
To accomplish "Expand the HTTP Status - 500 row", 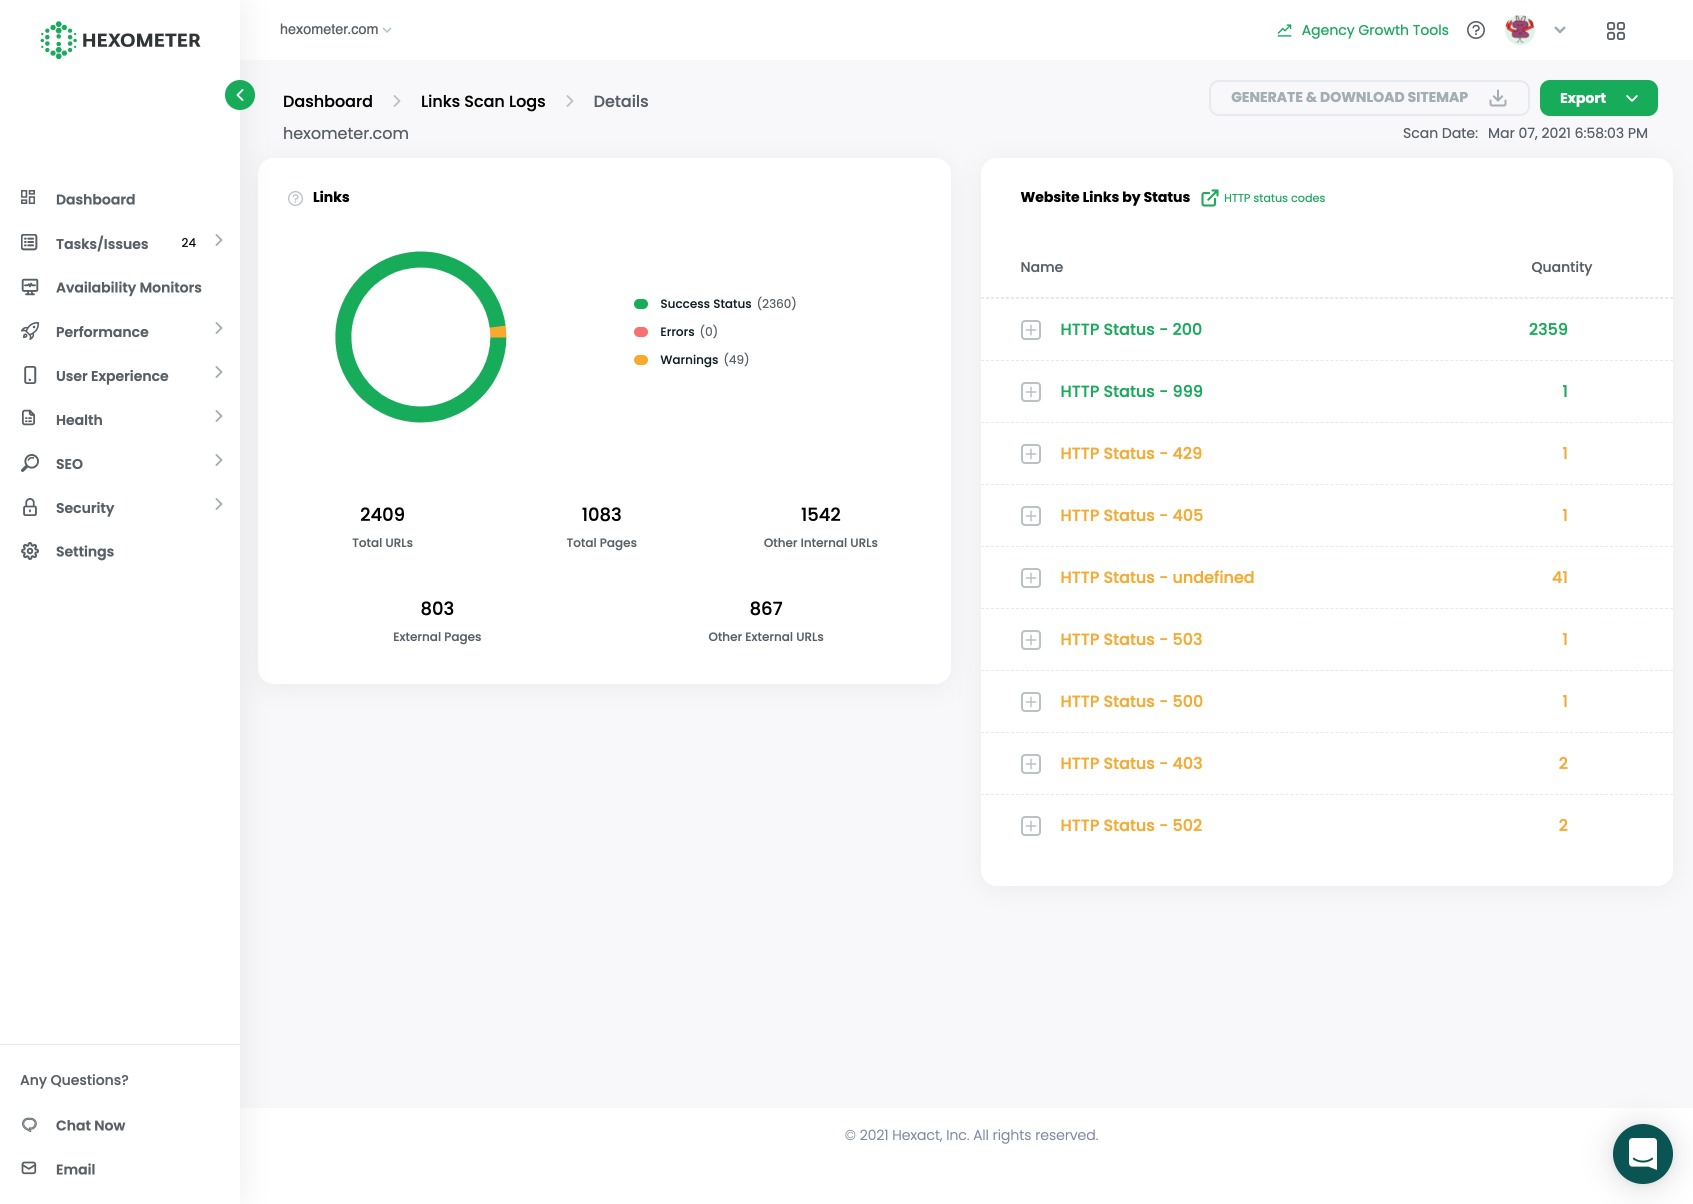I will 1031,702.
